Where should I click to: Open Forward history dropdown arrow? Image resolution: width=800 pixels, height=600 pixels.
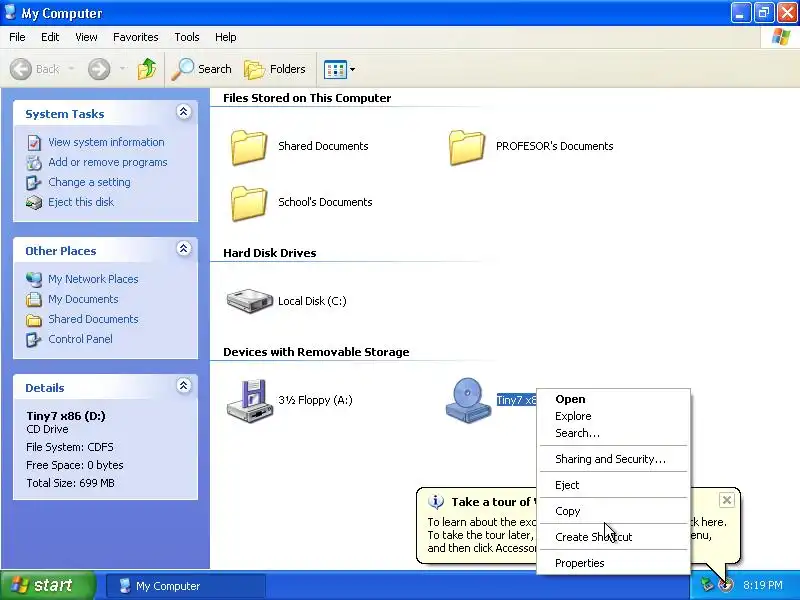[x=122, y=69]
